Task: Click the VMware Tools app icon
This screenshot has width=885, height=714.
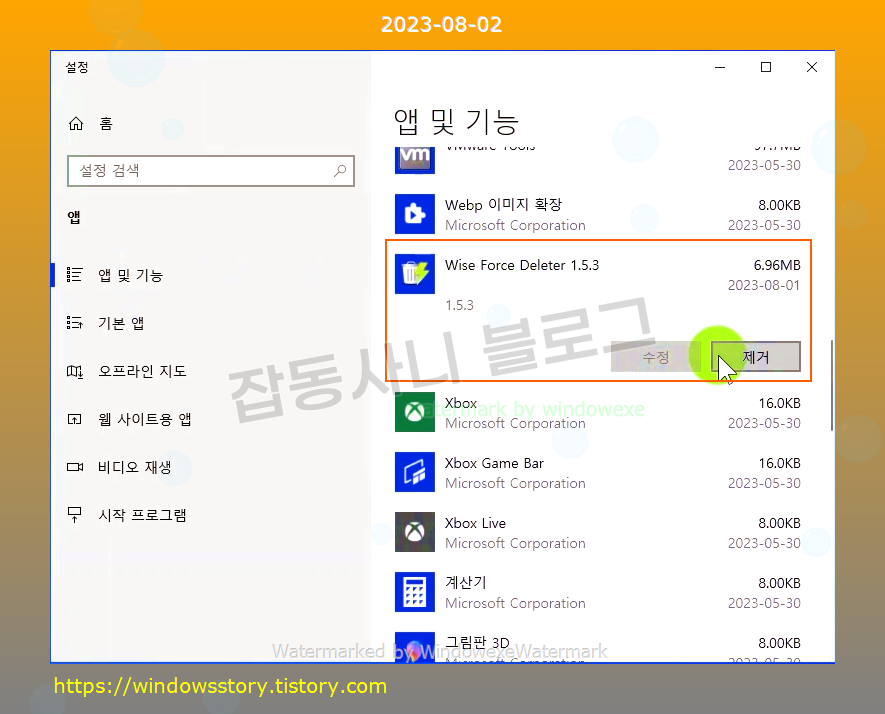Action: pos(415,159)
